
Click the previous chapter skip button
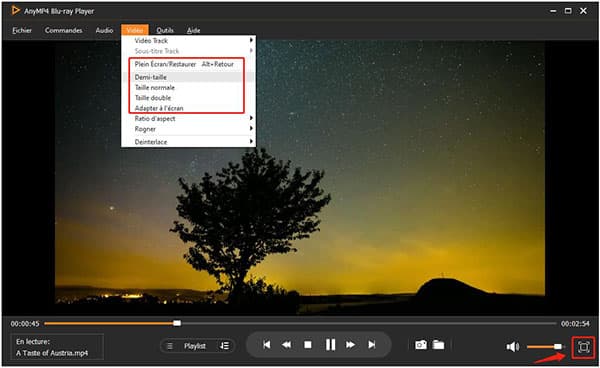tap(267, 345)
